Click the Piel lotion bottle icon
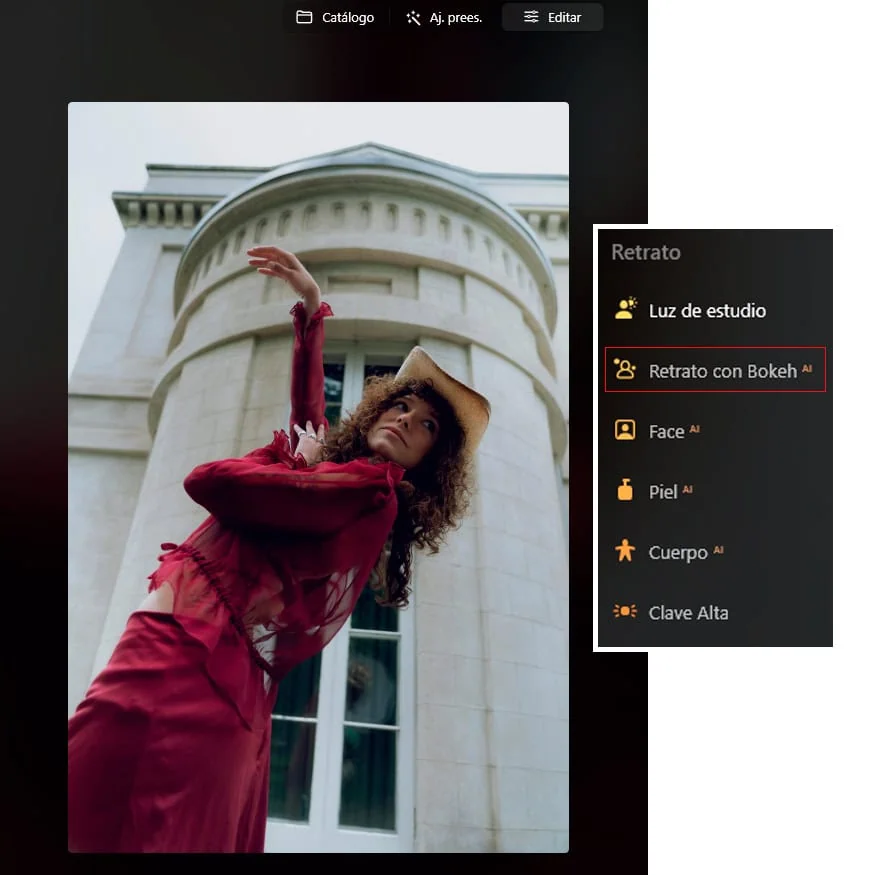The image size is (871, 875). pyautogui.click(x=625, y=490)
